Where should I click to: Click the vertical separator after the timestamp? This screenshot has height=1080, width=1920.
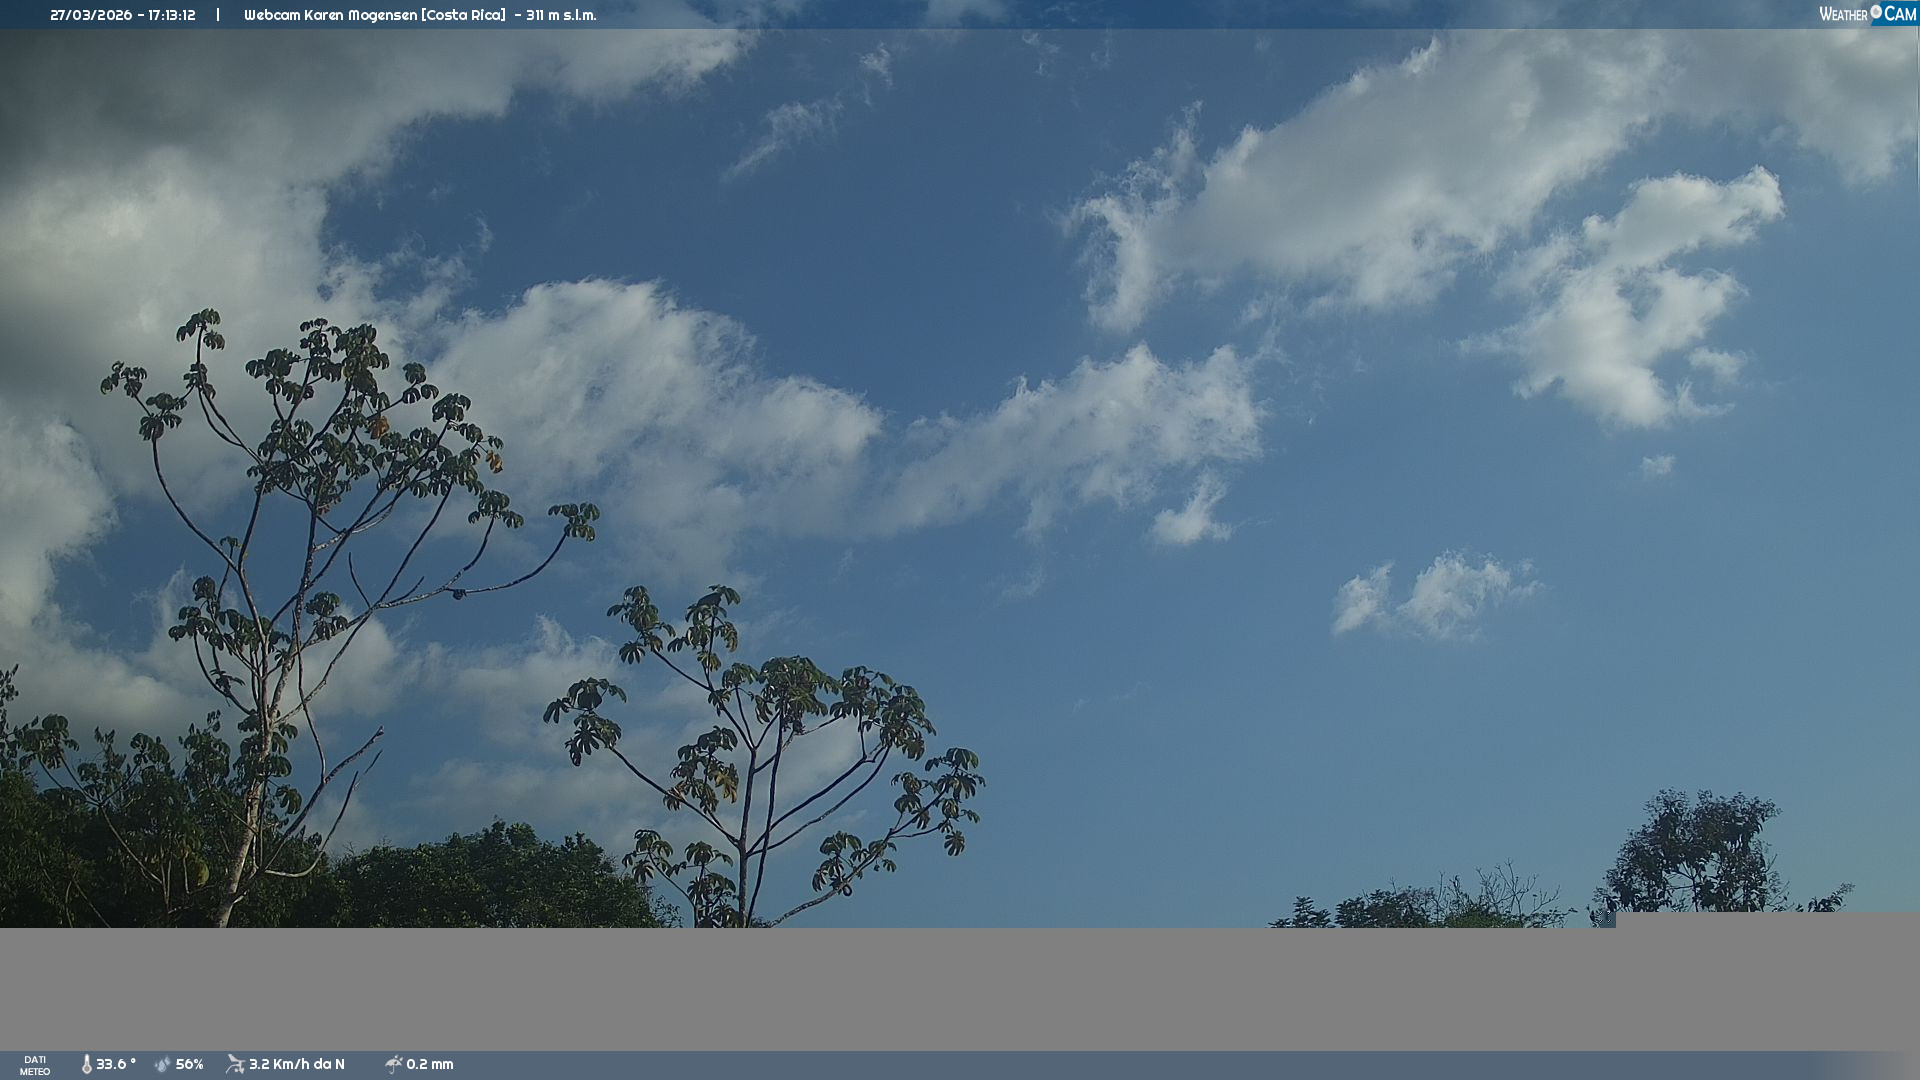218,15
